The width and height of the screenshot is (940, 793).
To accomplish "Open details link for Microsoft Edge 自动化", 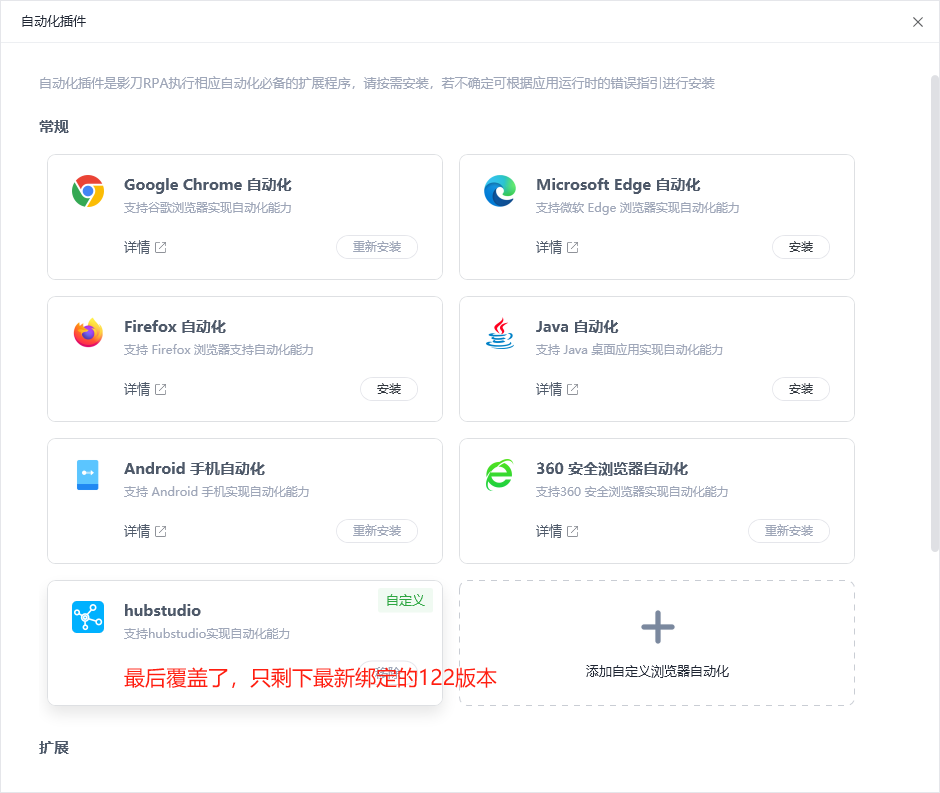I will click(557, 247).
